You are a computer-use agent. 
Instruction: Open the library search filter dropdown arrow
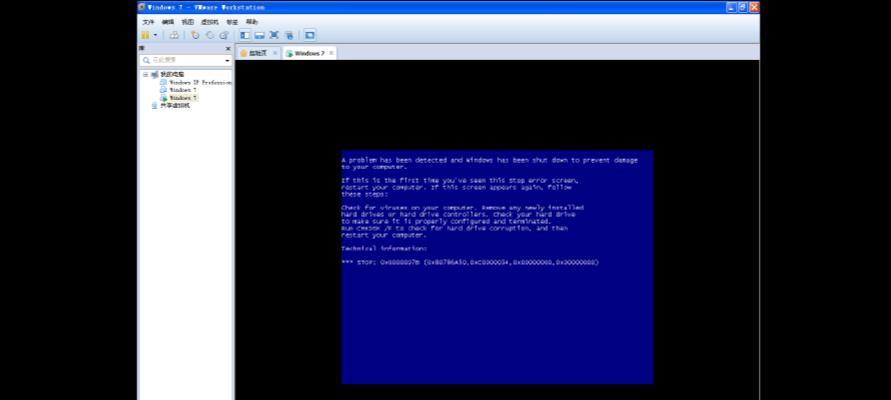(227, 60)
